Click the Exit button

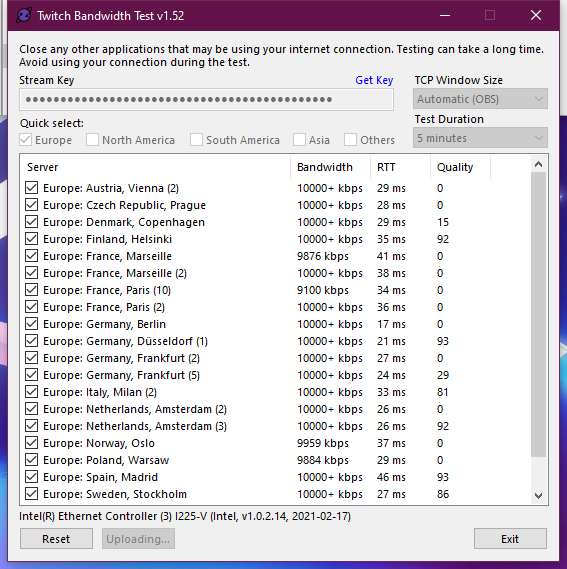510,539
